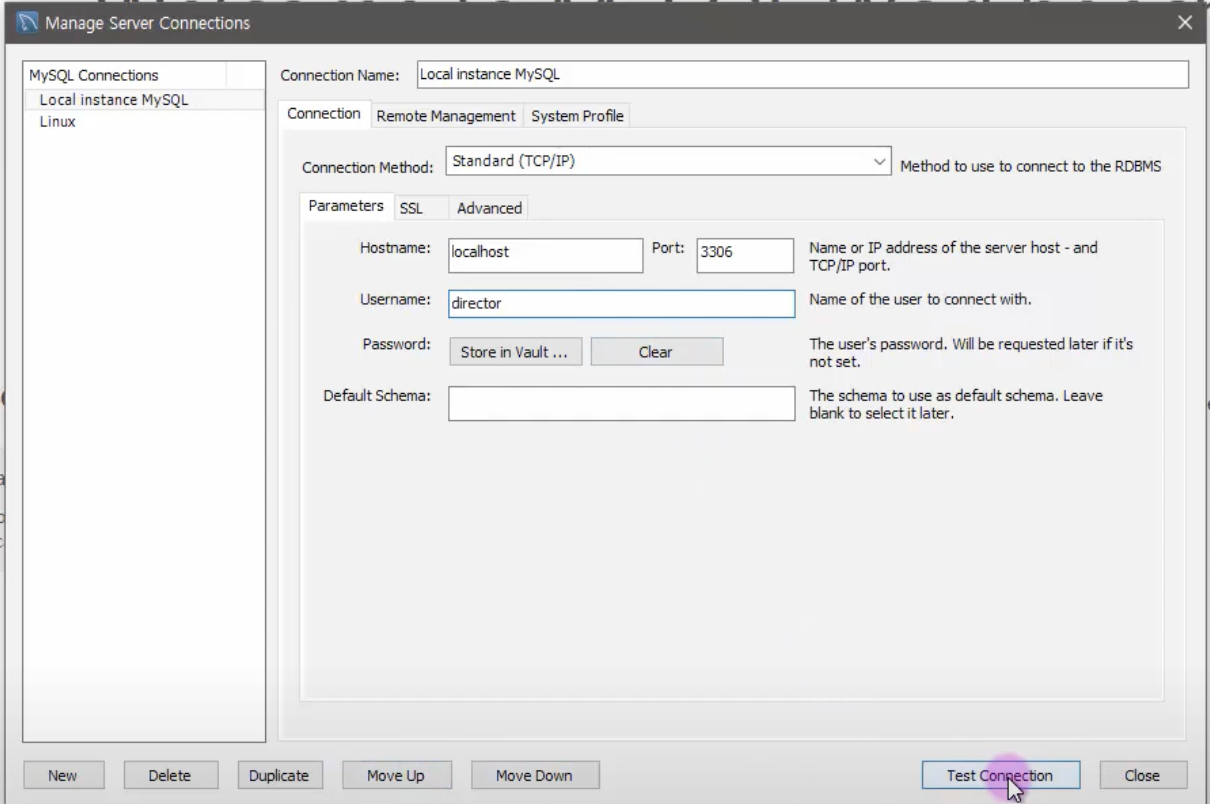Delete the selected connection
This screenshot has height=804, width=1210.
coord(169,775)
